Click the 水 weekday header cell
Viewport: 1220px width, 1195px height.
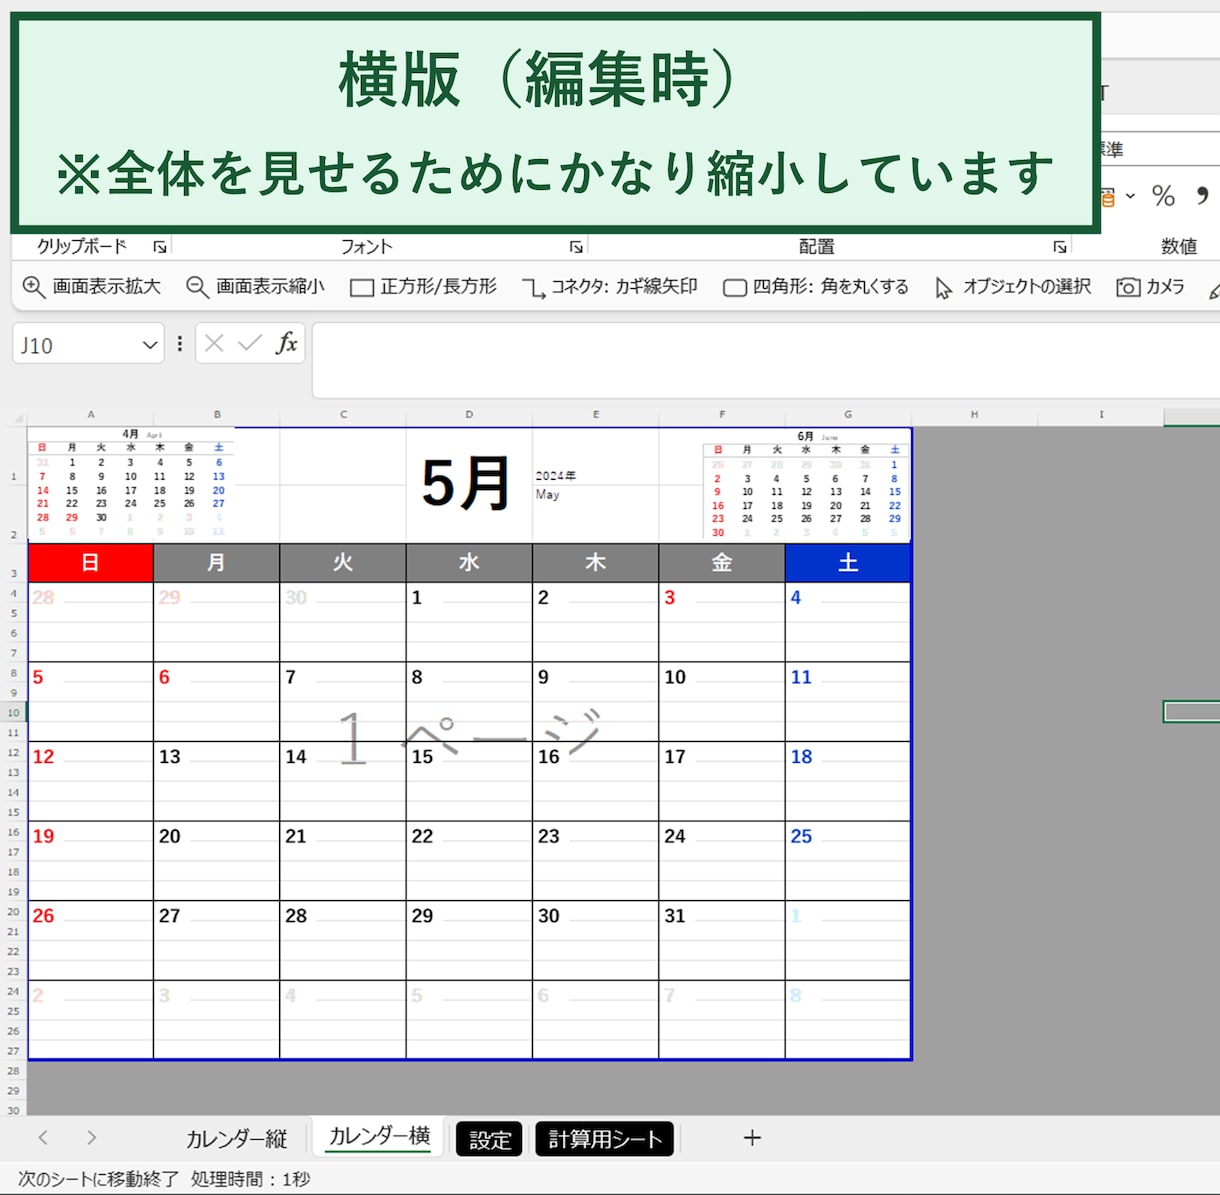(469, 563)
